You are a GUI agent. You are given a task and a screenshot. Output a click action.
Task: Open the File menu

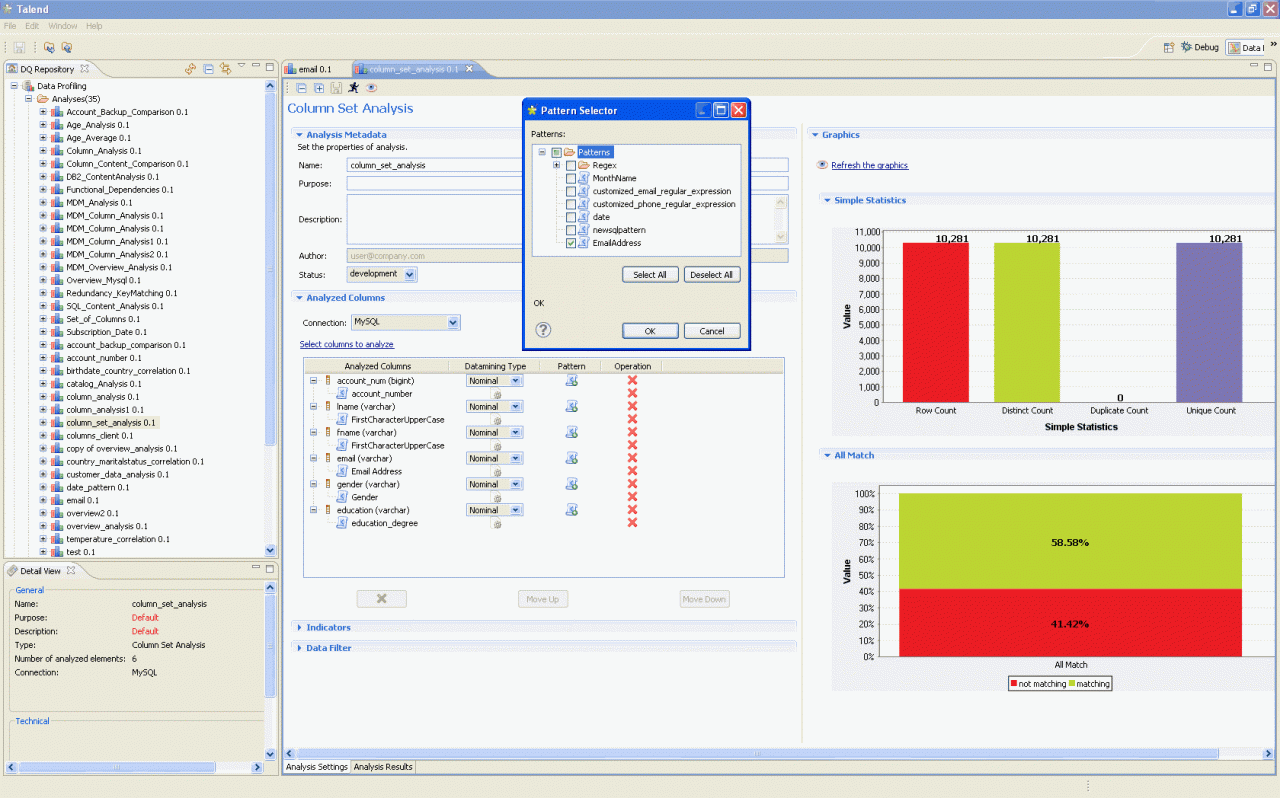tap(10, 25)
